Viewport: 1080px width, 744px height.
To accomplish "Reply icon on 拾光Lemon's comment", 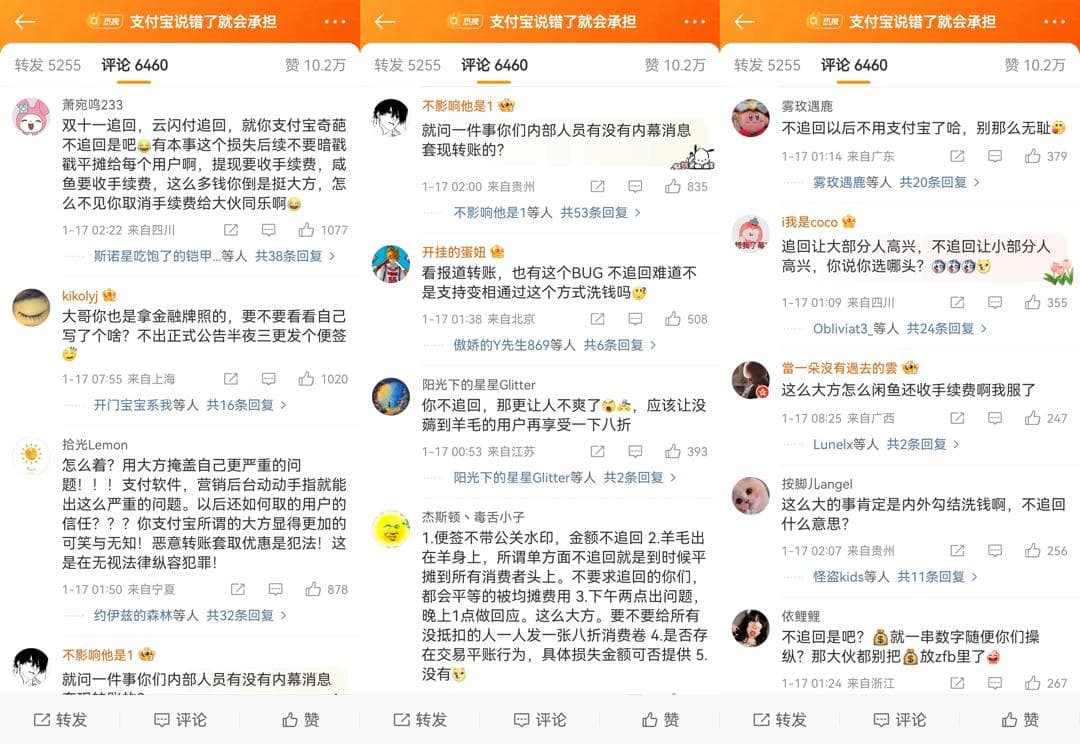I will (x=276, y=589).
